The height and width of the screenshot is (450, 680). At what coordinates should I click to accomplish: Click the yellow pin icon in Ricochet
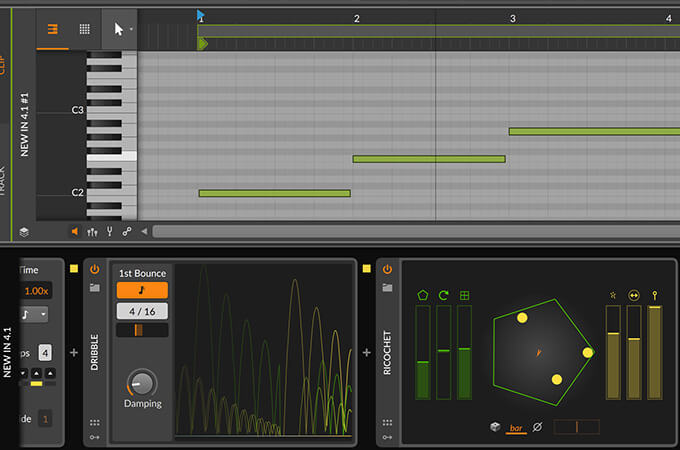(655, 295)
